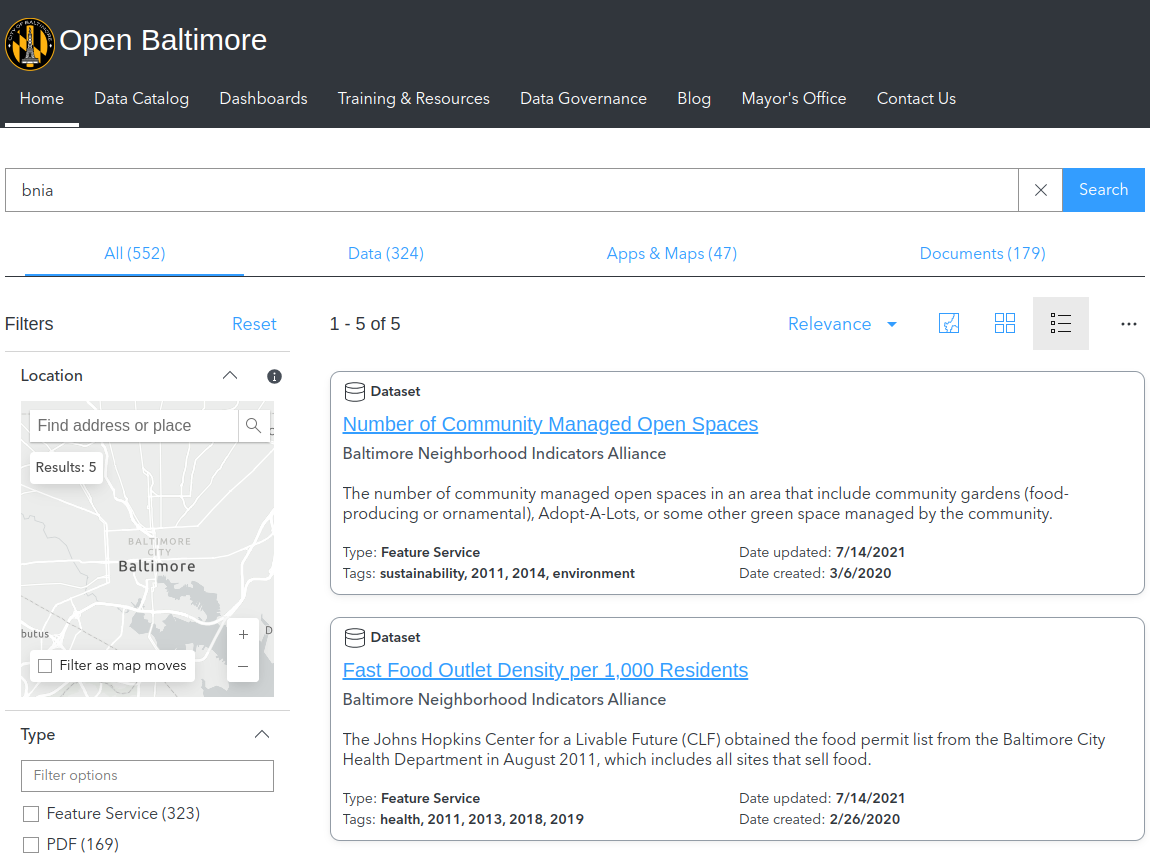Viewport: 1150px width, 858px height.
Task: Show Location filter info icon
Action: 274,376
